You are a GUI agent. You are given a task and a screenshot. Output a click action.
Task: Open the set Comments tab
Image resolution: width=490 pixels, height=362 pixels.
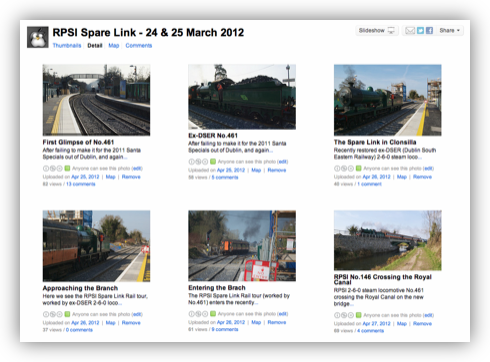click(x=139, y=45)
